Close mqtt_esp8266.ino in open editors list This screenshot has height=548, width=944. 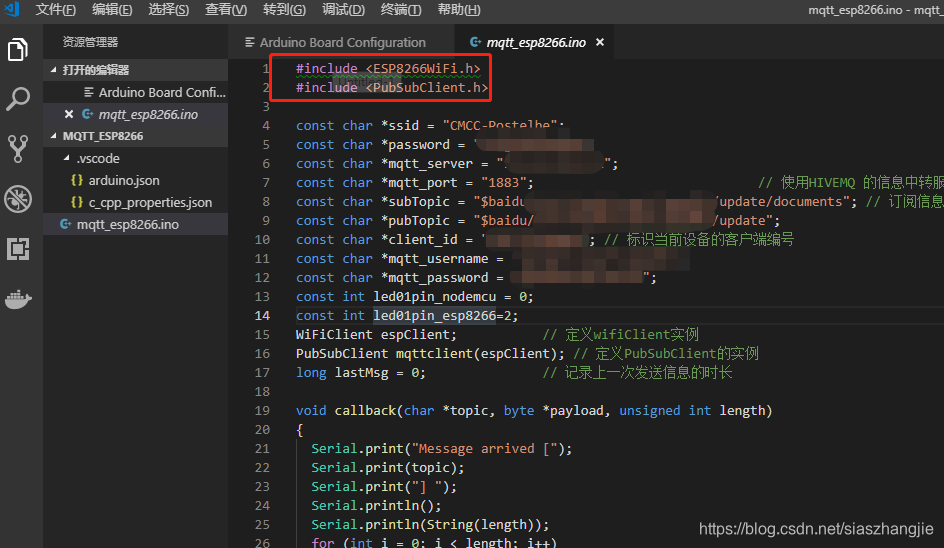pos(69,114)
